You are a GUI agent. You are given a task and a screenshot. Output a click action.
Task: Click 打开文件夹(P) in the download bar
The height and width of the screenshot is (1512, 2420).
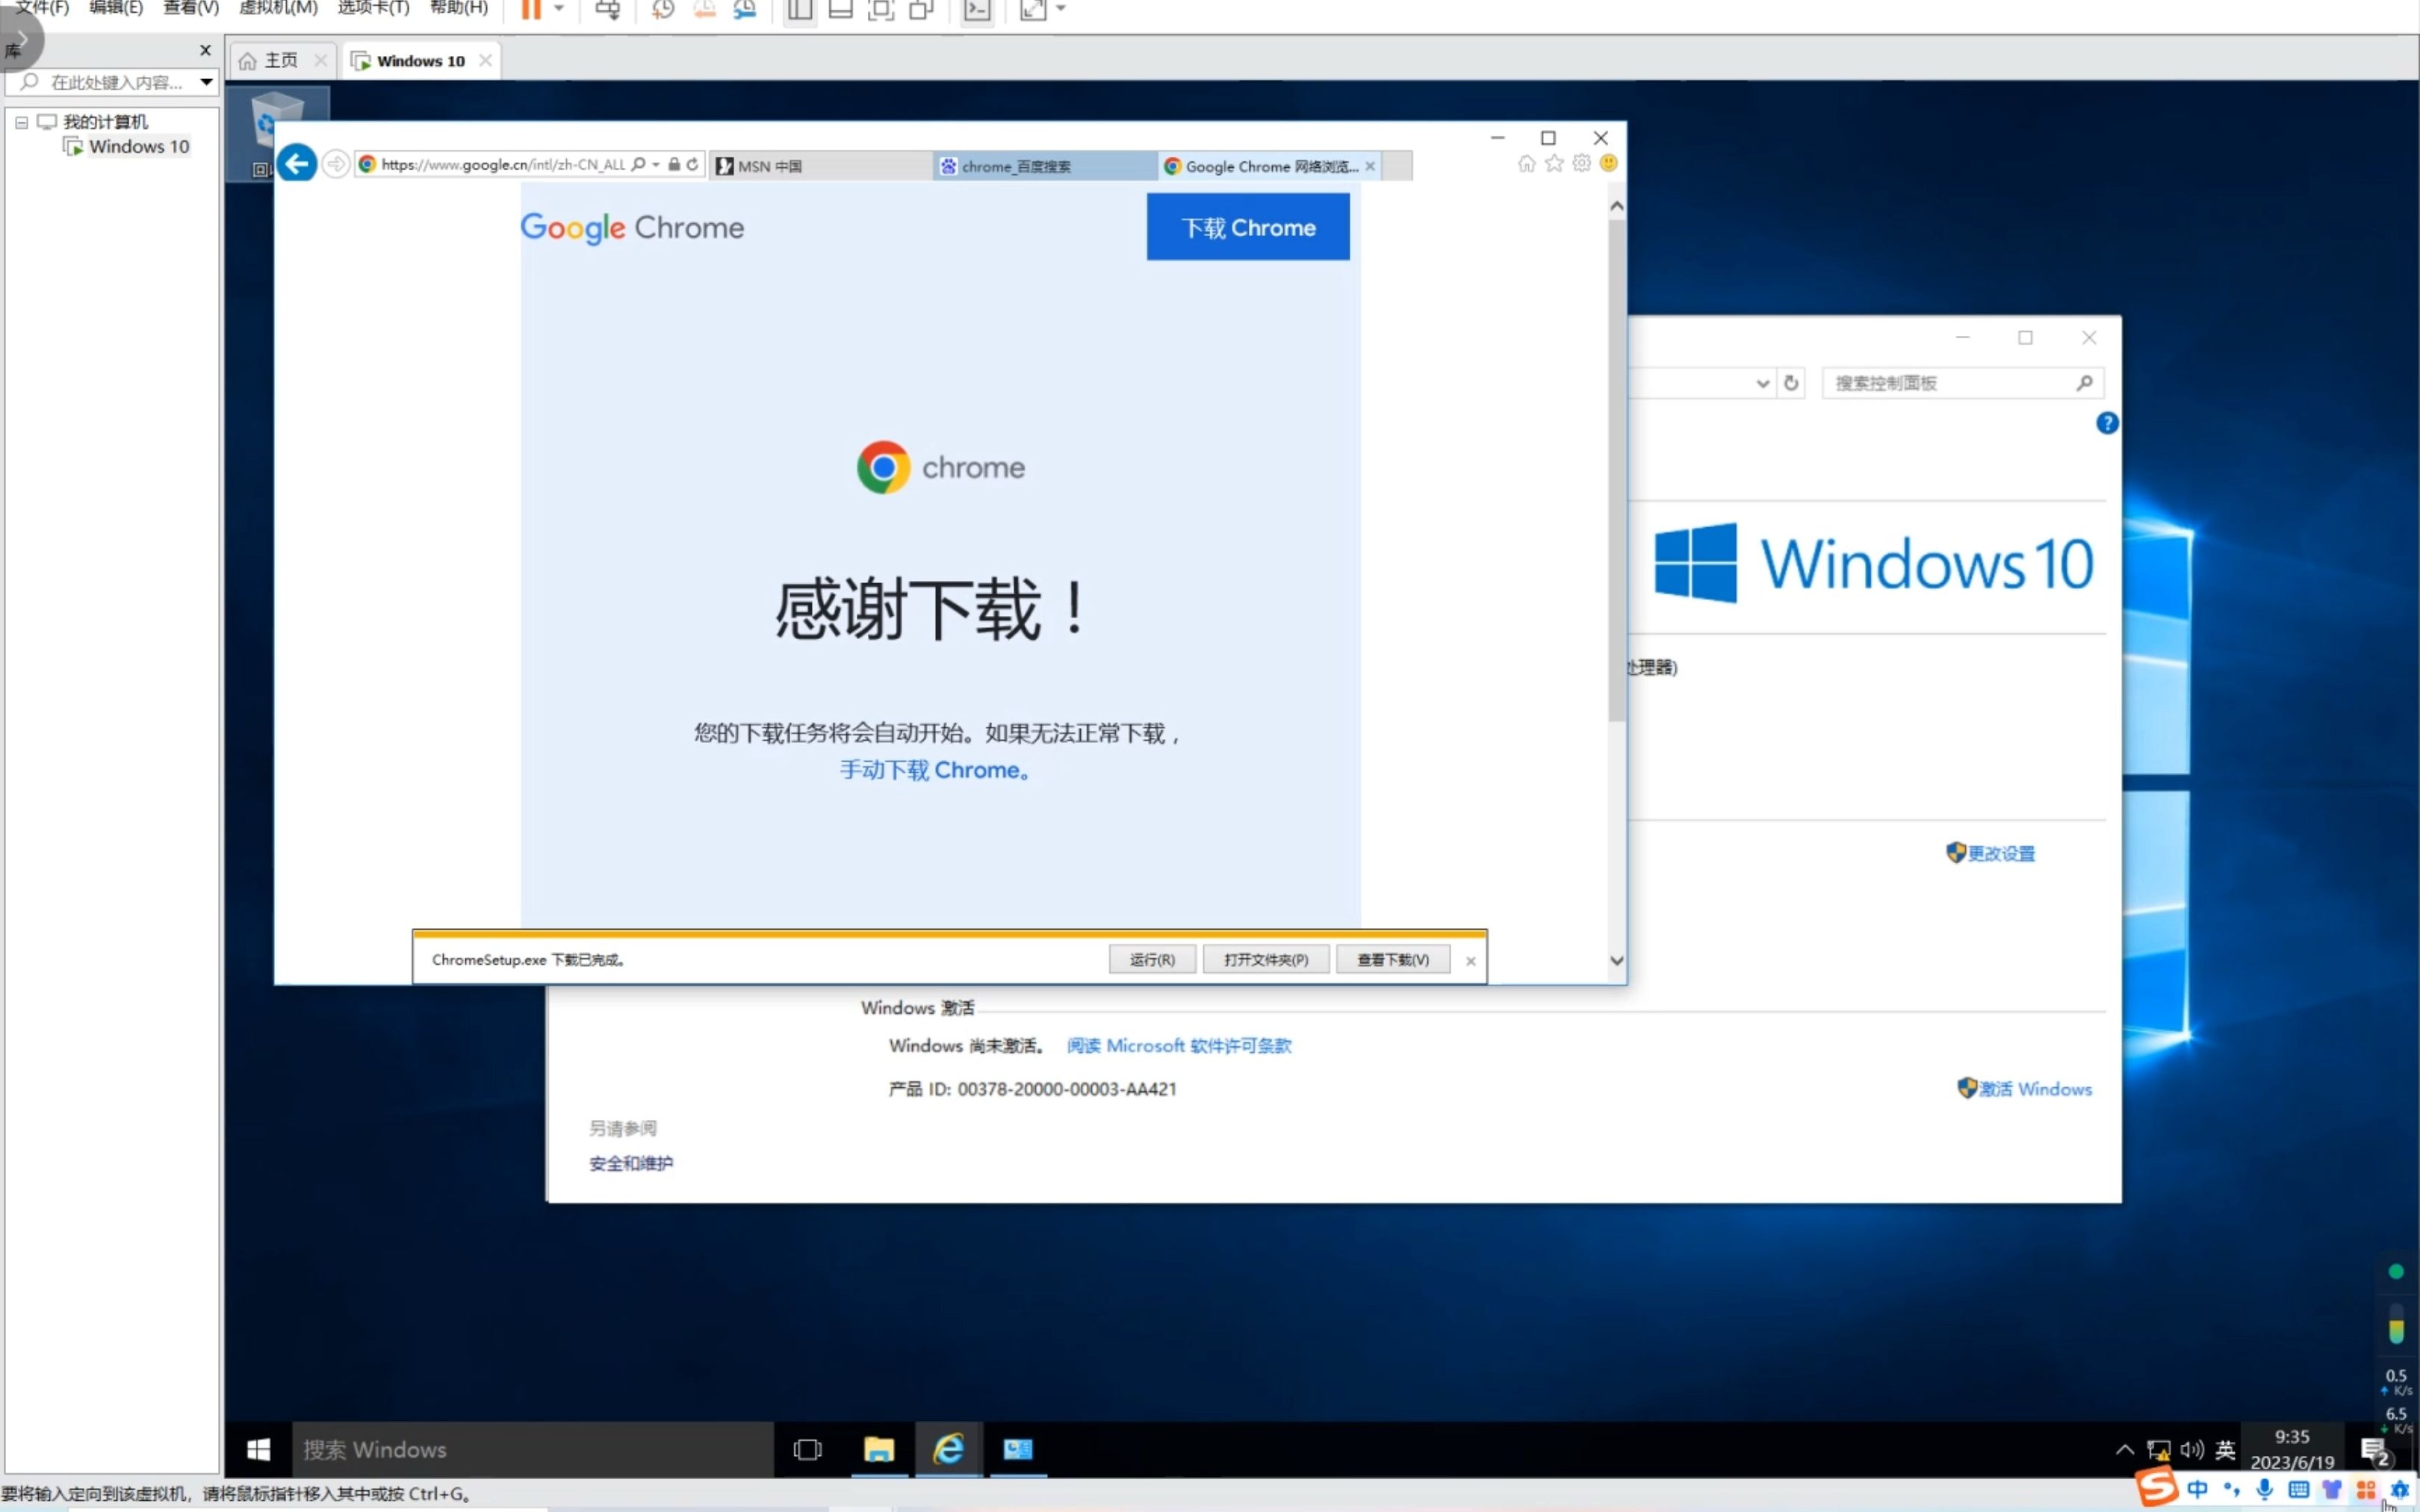click(x=1266, y=960)
